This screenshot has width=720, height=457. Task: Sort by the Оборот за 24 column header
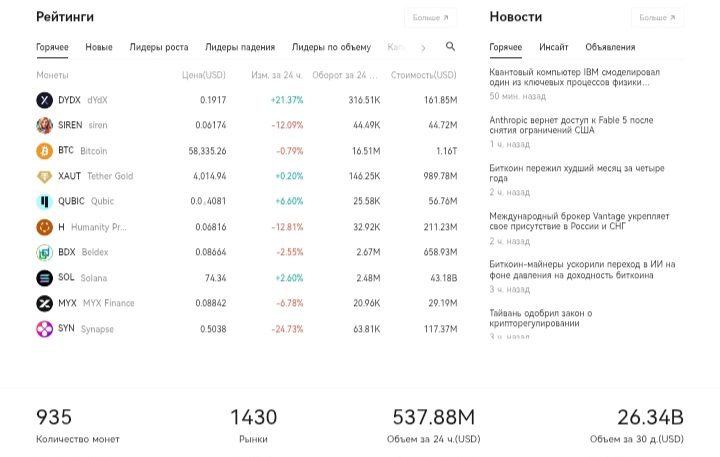click(345, 75)
